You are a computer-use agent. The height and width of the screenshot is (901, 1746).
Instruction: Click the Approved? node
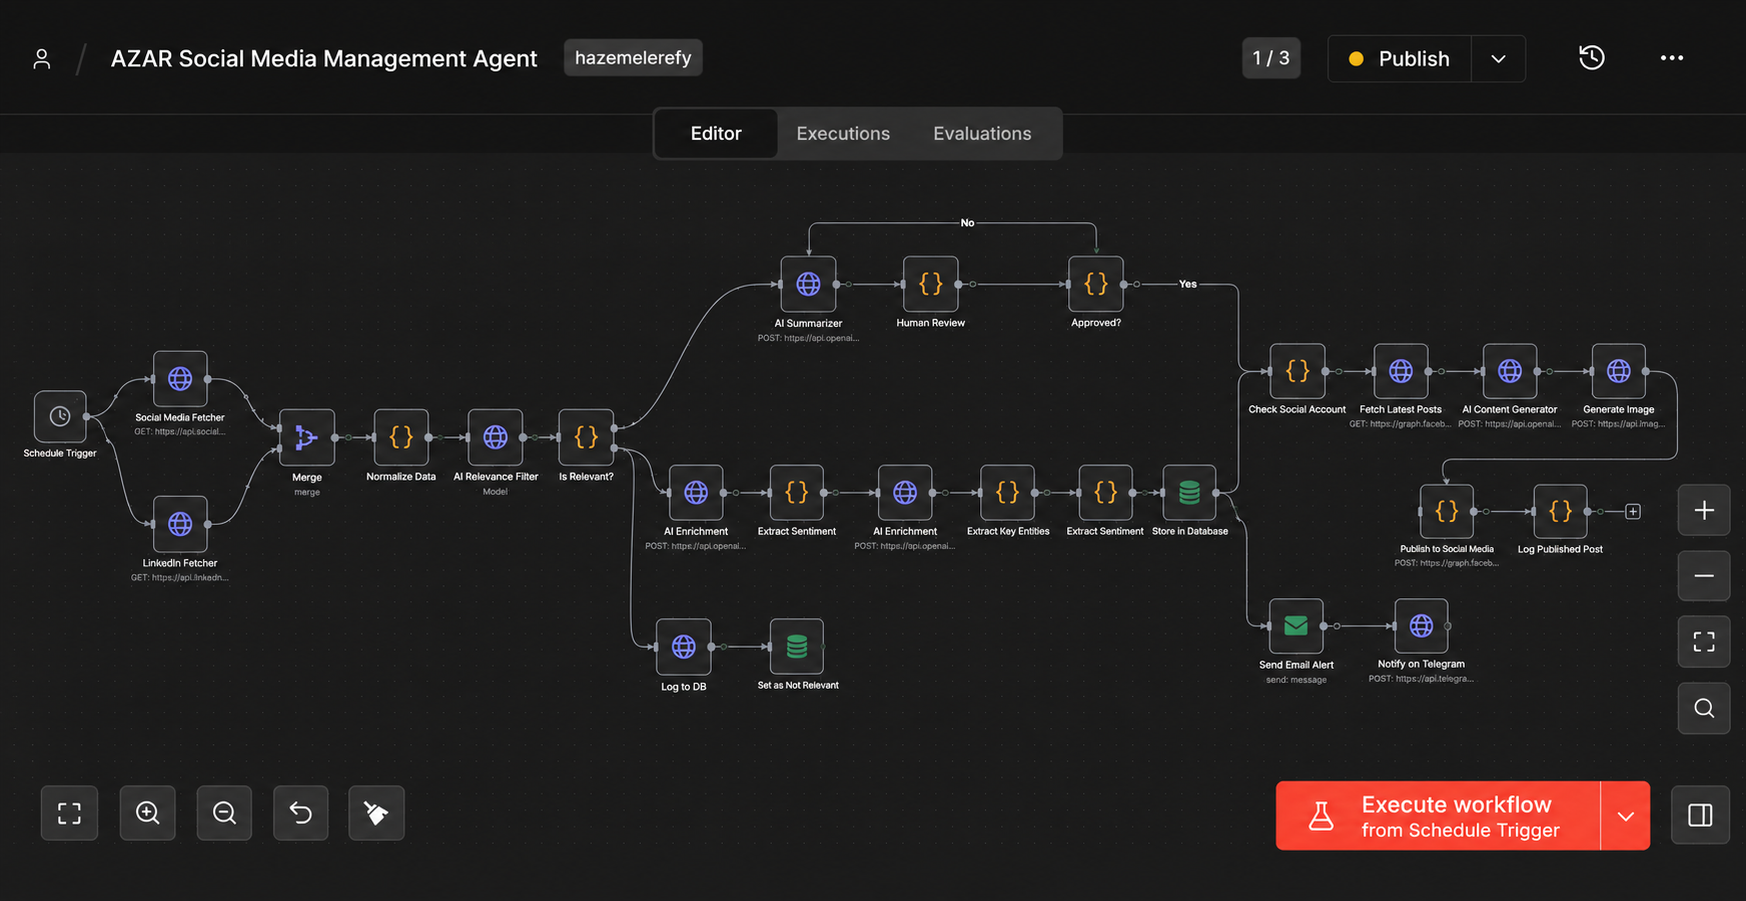tap(1096, 284)
